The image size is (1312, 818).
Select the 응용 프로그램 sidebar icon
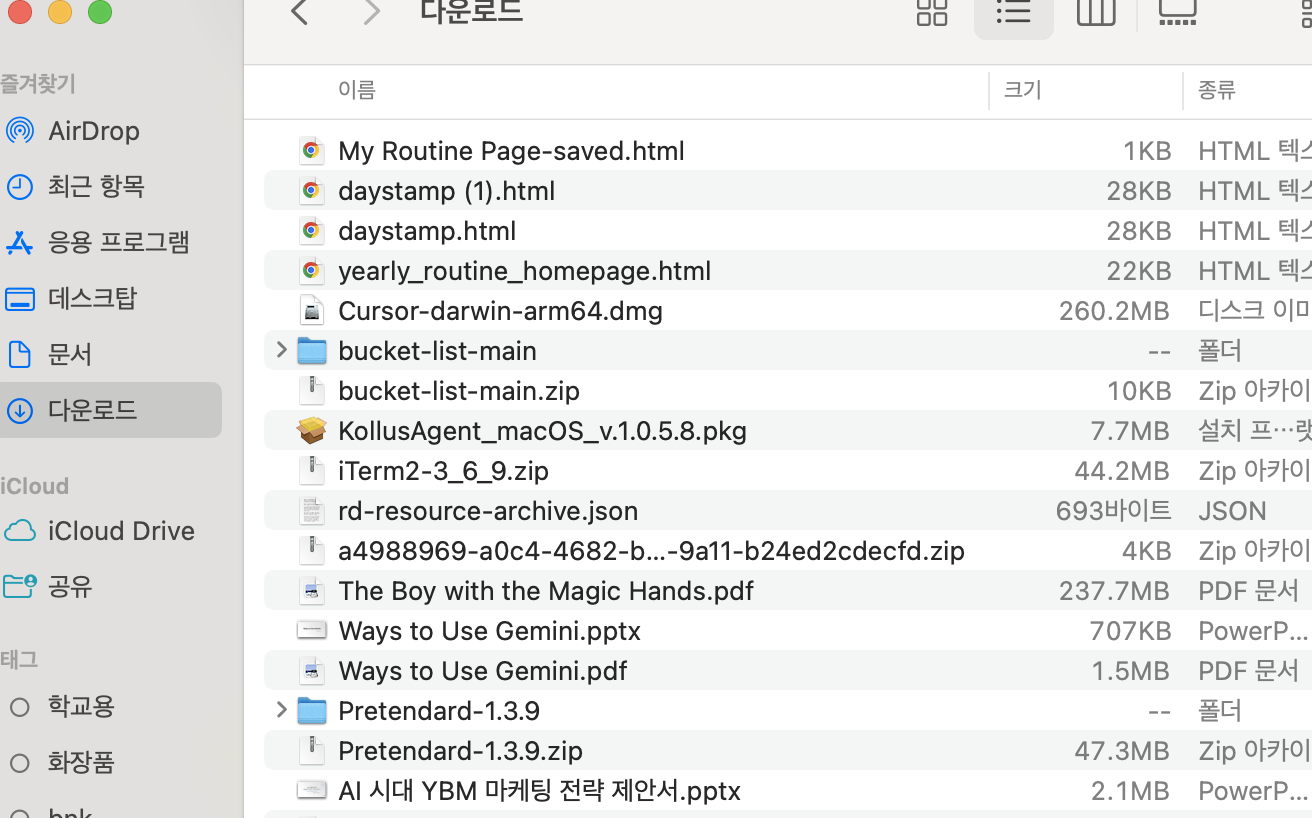[x=20, y=242]
